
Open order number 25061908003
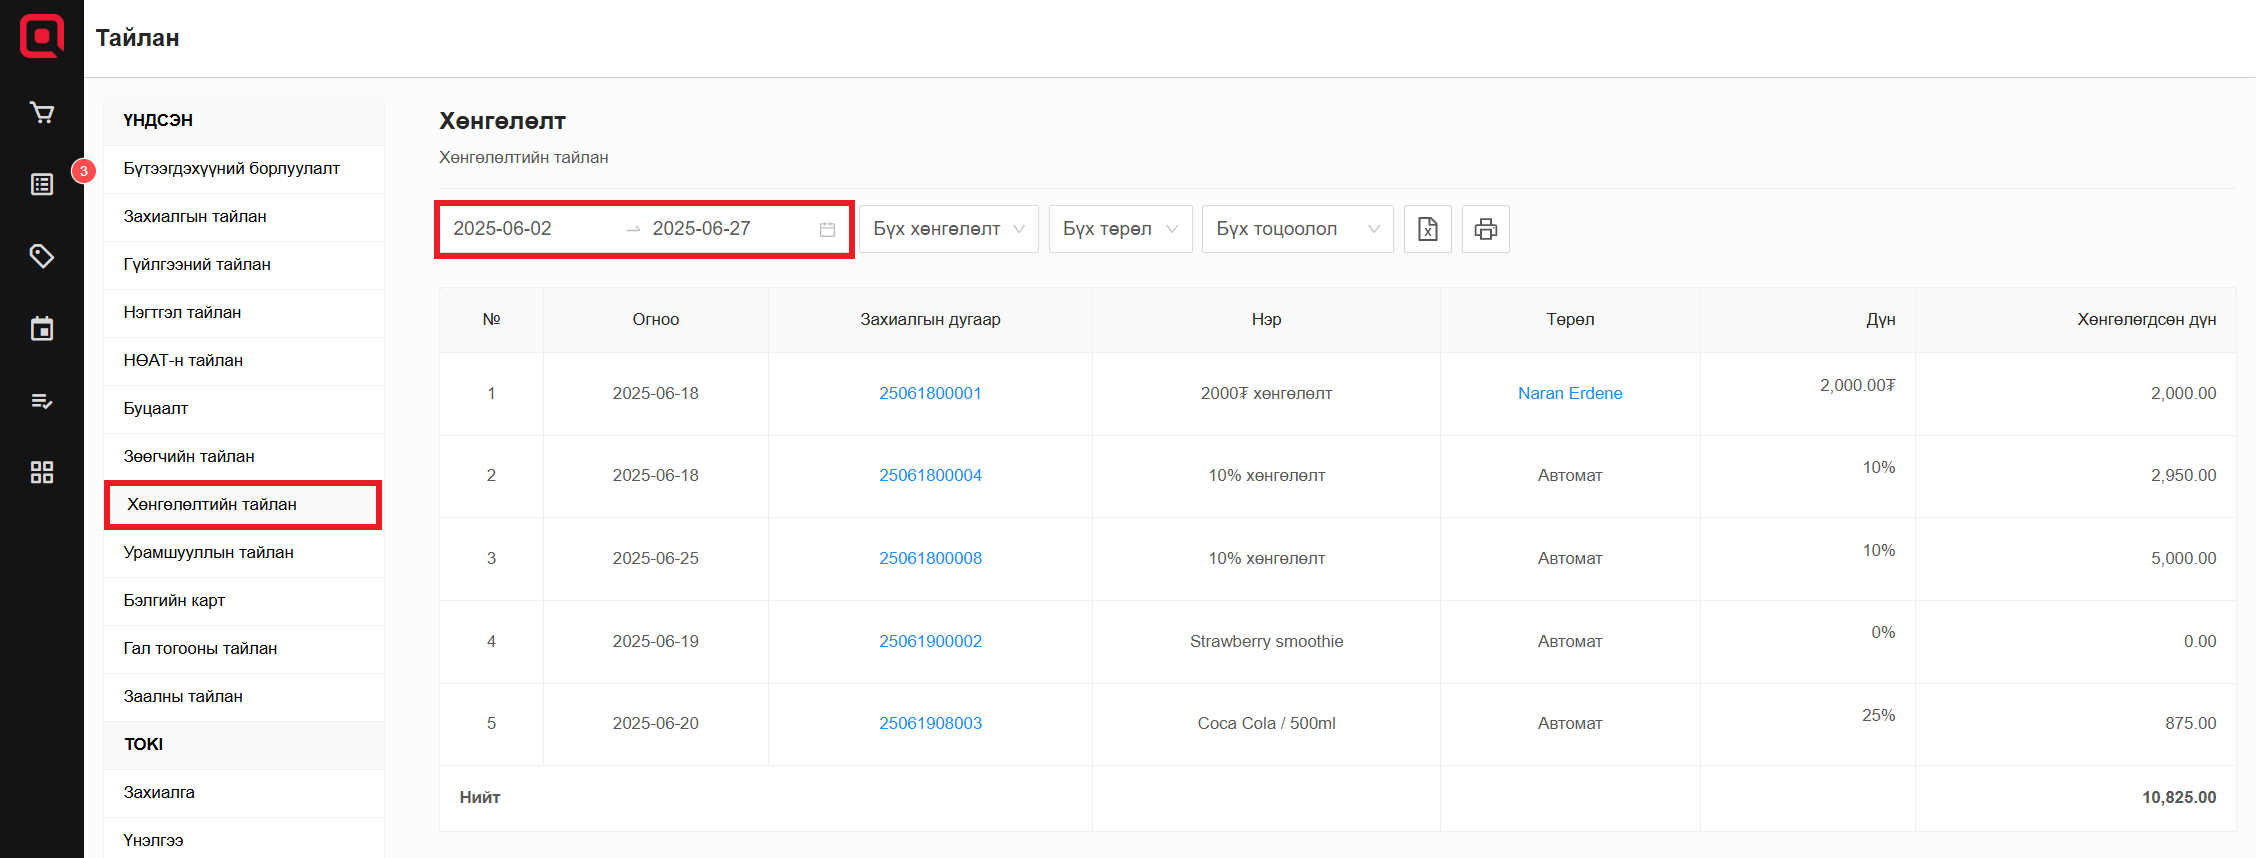[930, 723]
